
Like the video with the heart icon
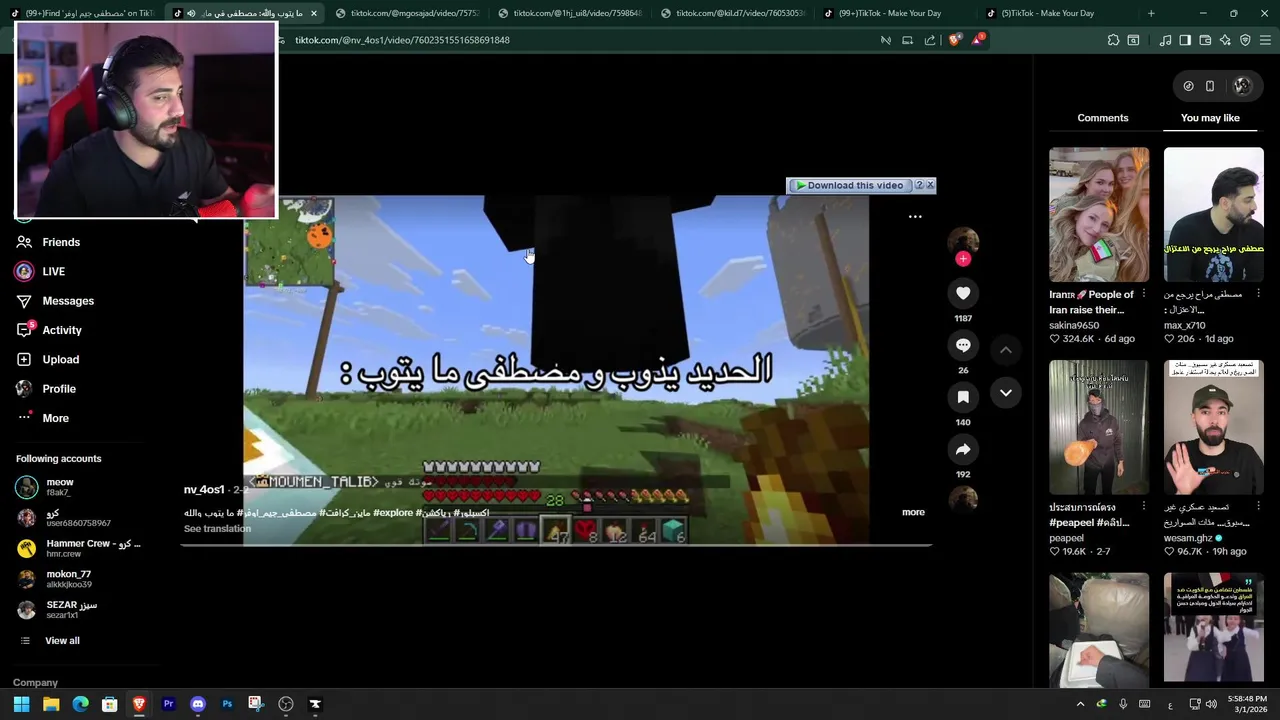pyautogui.click(x=963, y=293)
